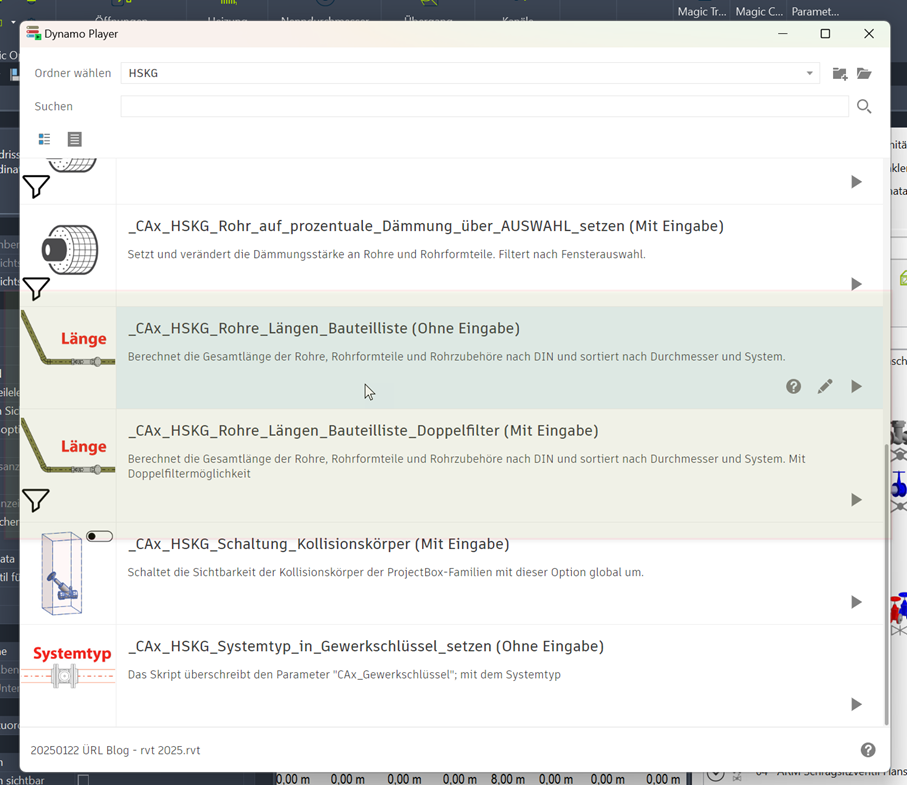Edit the Rohre_Längen_Bauteilliste script with pencil
The image size is (907, 785).
click(824, 386)
